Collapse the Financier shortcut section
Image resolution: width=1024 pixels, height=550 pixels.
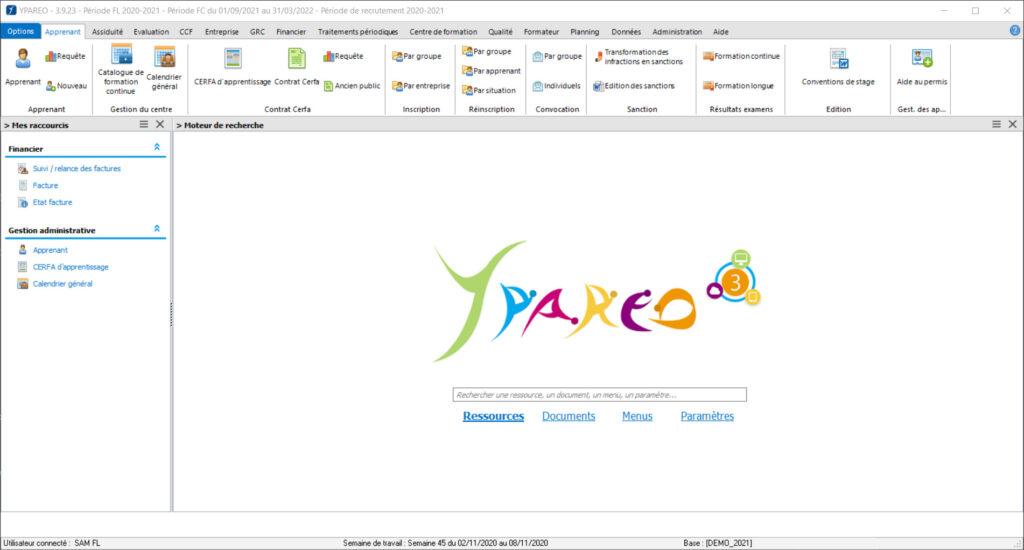157,148
